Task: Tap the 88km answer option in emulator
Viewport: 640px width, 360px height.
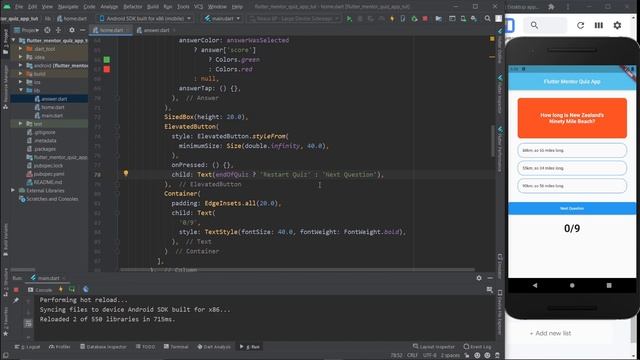Action: 572,150
